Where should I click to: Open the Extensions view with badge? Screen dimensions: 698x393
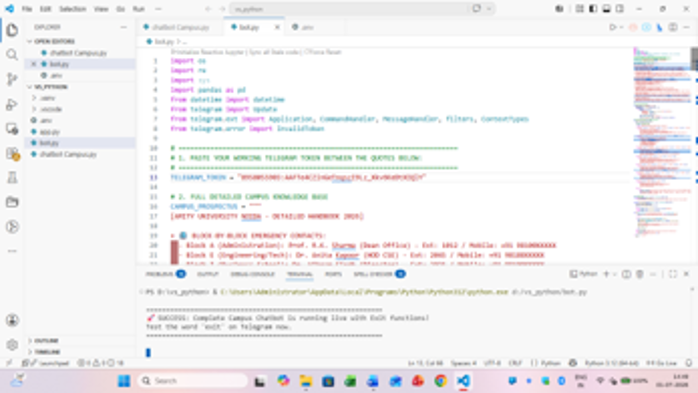[x=12, y=154]
